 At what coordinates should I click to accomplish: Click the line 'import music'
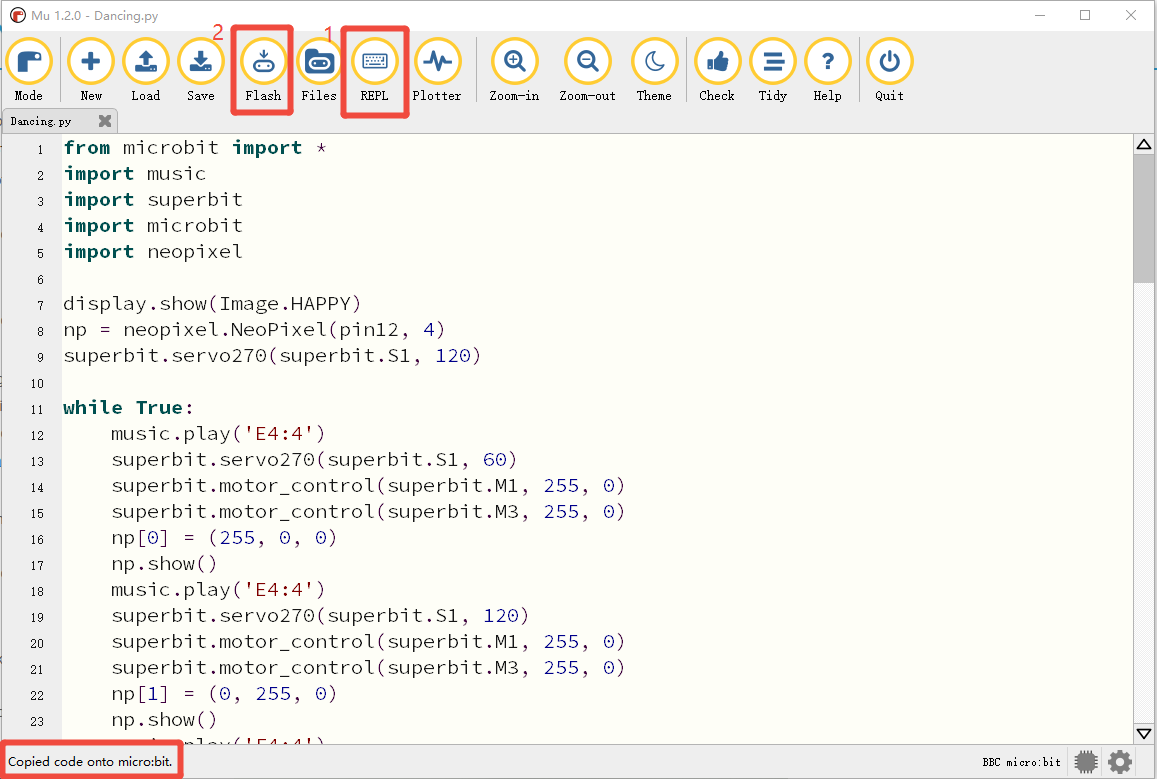[135, 174]
